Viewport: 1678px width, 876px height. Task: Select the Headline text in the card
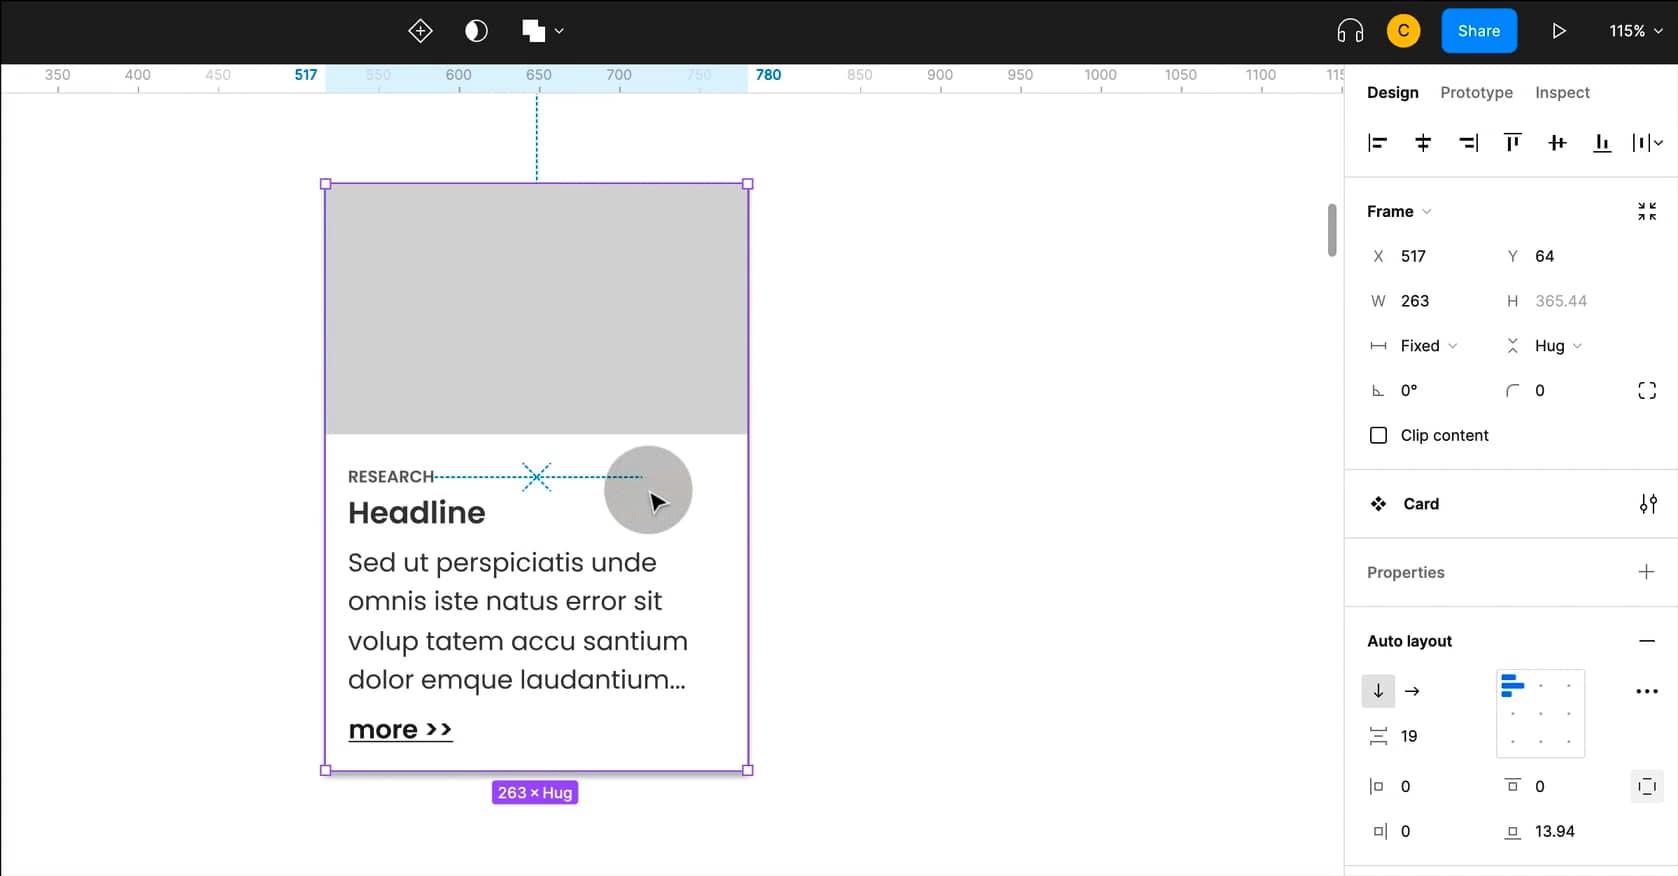click(x=416, y=513)
